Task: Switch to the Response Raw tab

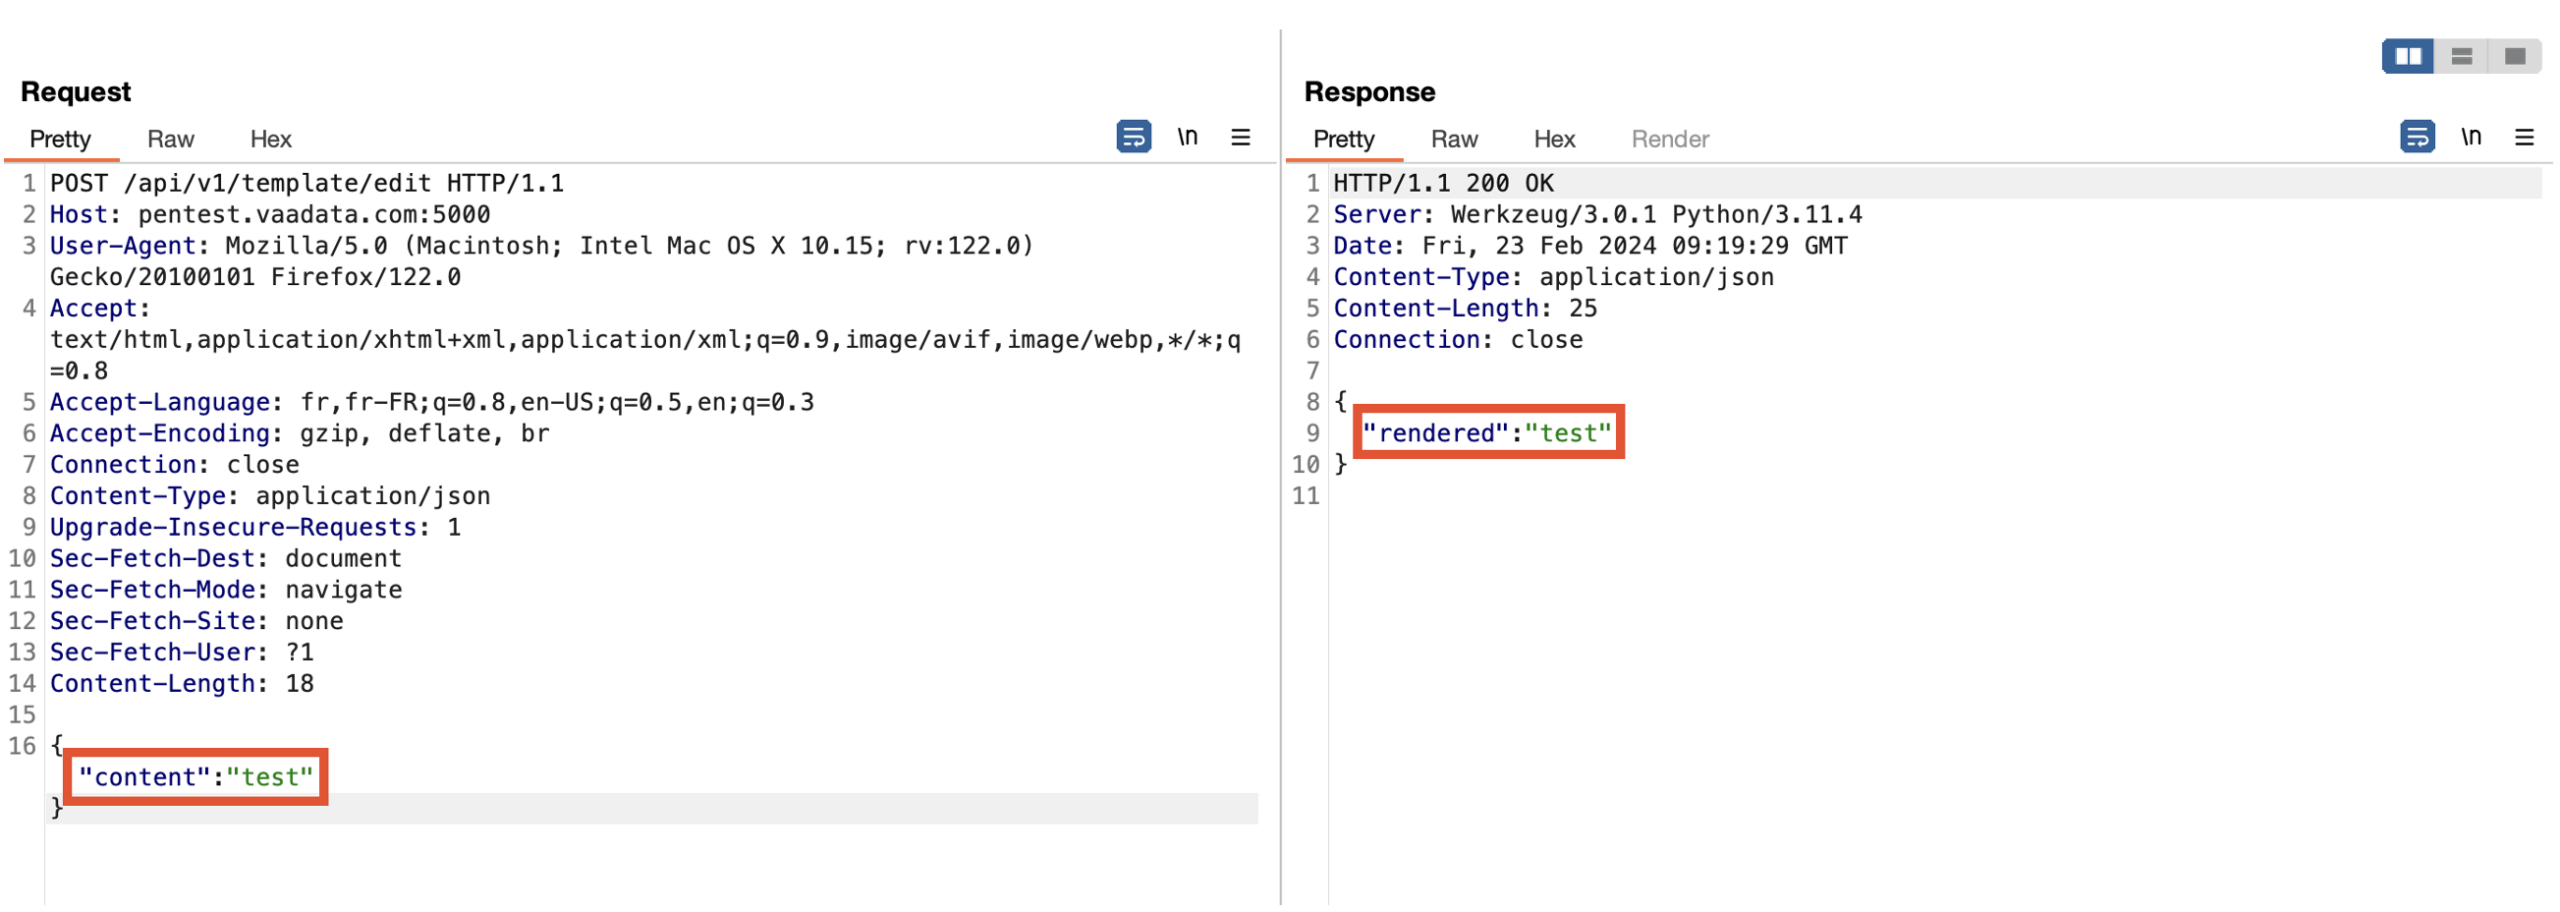Action: click(1453, 139)
